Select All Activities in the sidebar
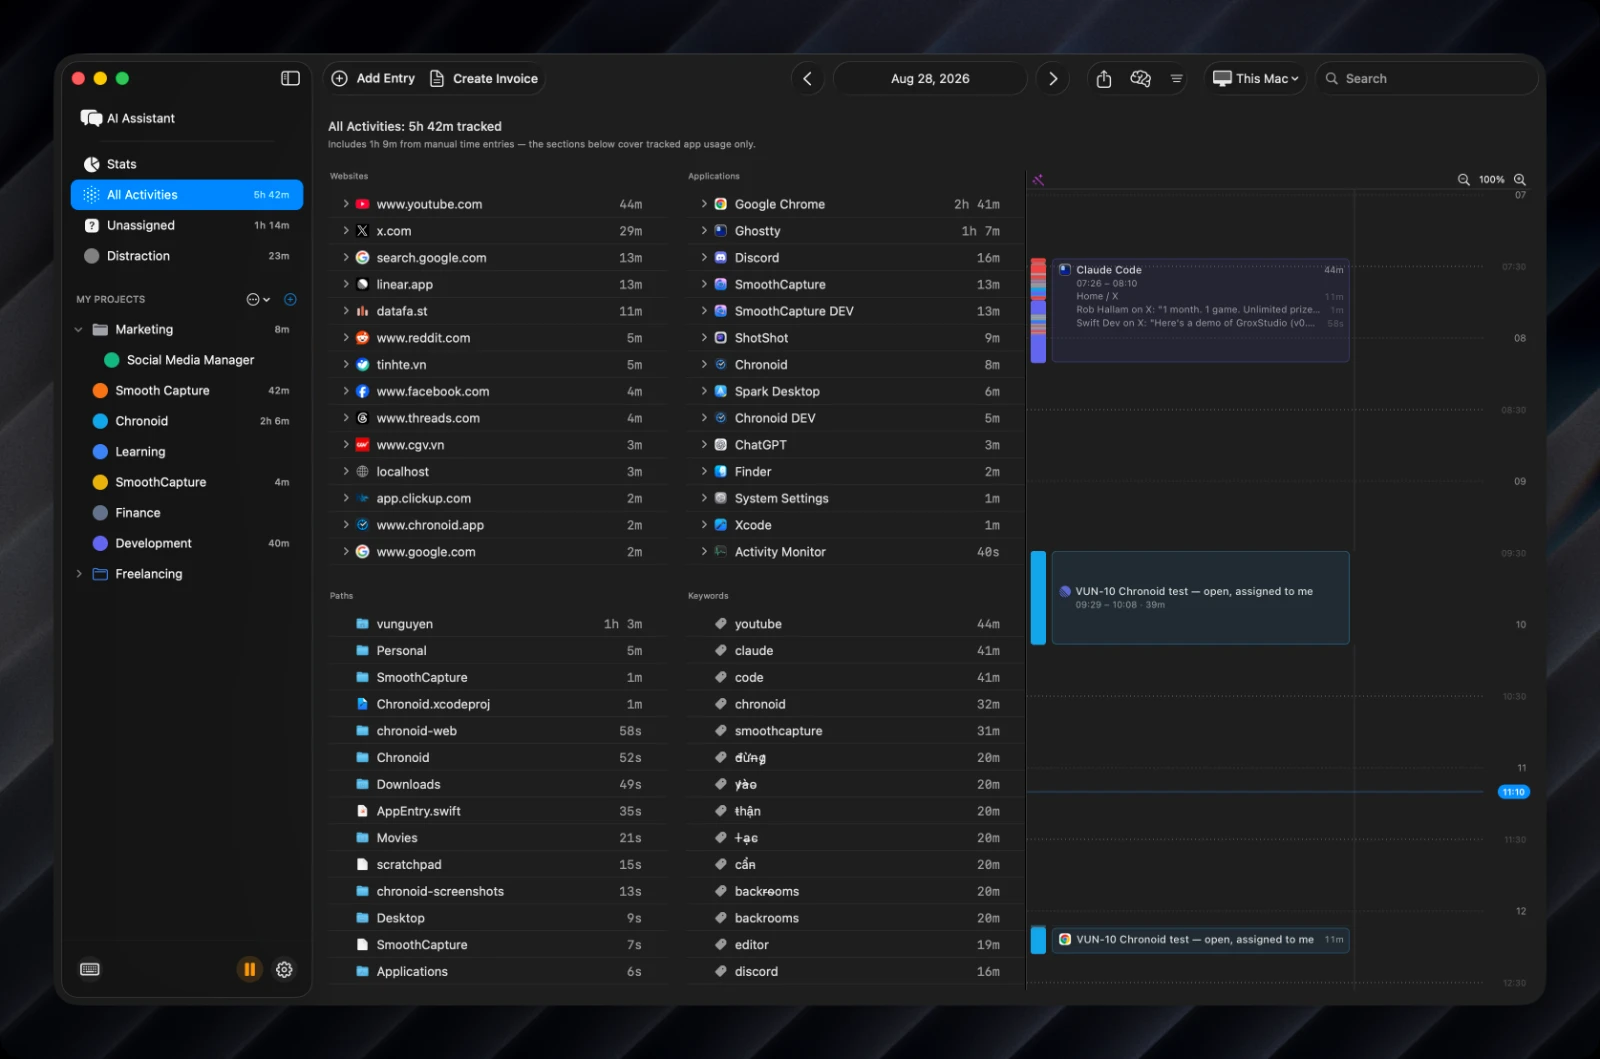This screenshot has width=1600, height=1059. click(x=187, y=195)
